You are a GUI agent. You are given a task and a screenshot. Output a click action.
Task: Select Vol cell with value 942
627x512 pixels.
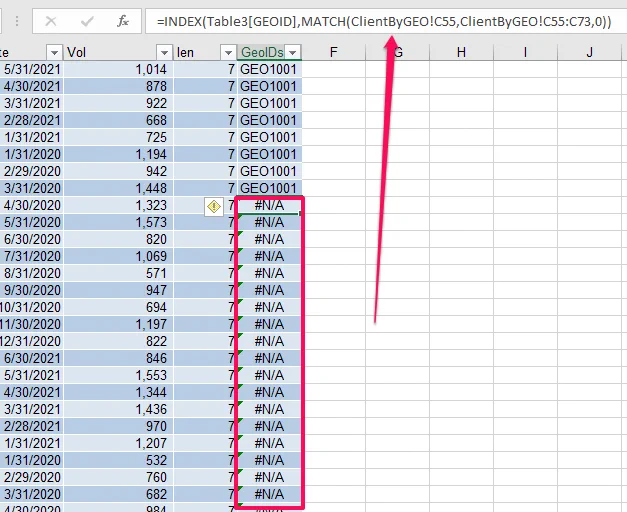pyautogui.click(x=118, y=172)
